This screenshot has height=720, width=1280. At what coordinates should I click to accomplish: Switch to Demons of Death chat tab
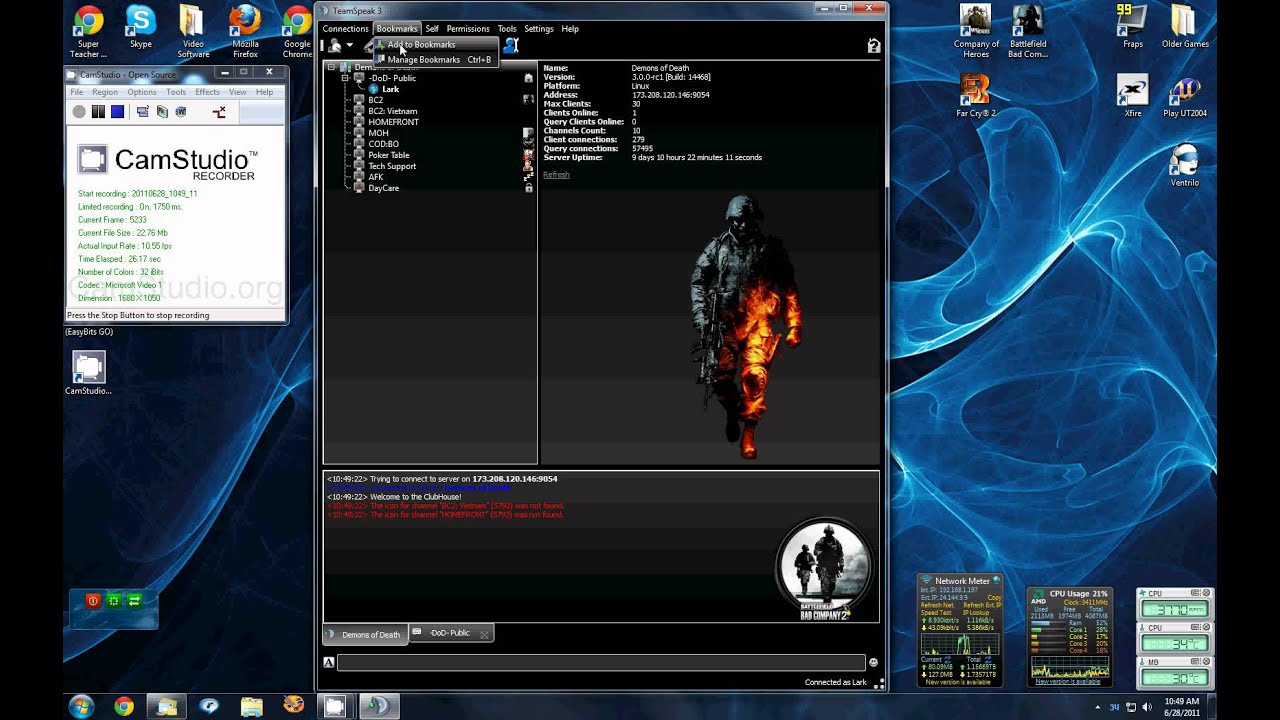pyautogui.click(x=364, y=634)
